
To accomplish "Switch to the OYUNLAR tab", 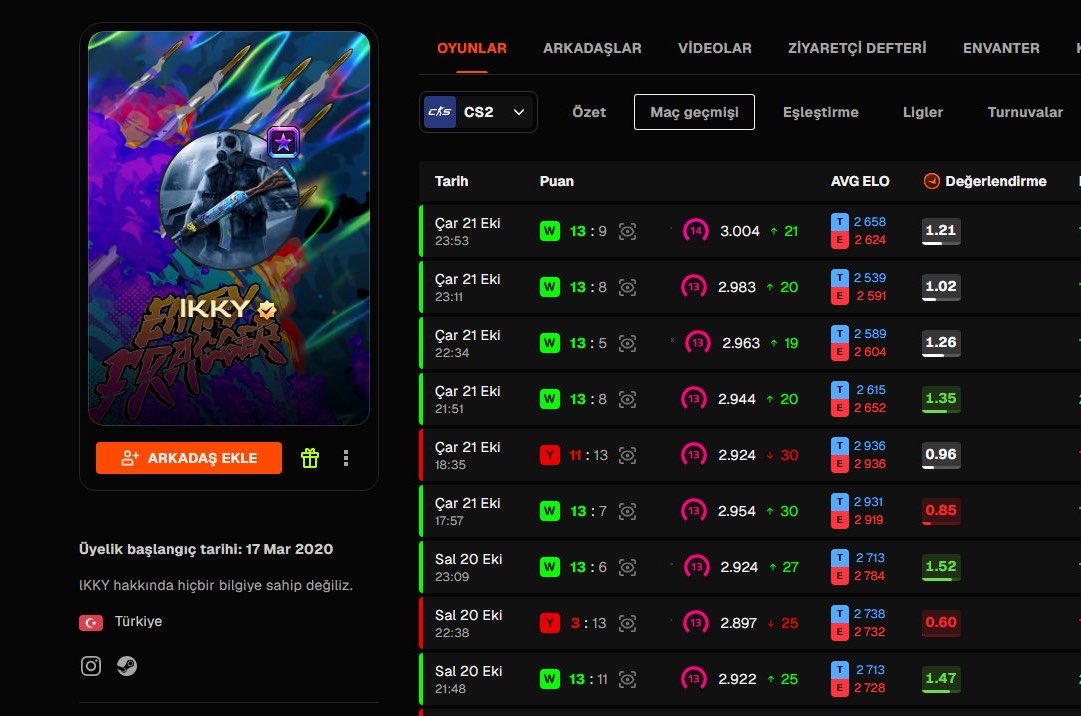I will pyautogui.click(x=472, y=48).
